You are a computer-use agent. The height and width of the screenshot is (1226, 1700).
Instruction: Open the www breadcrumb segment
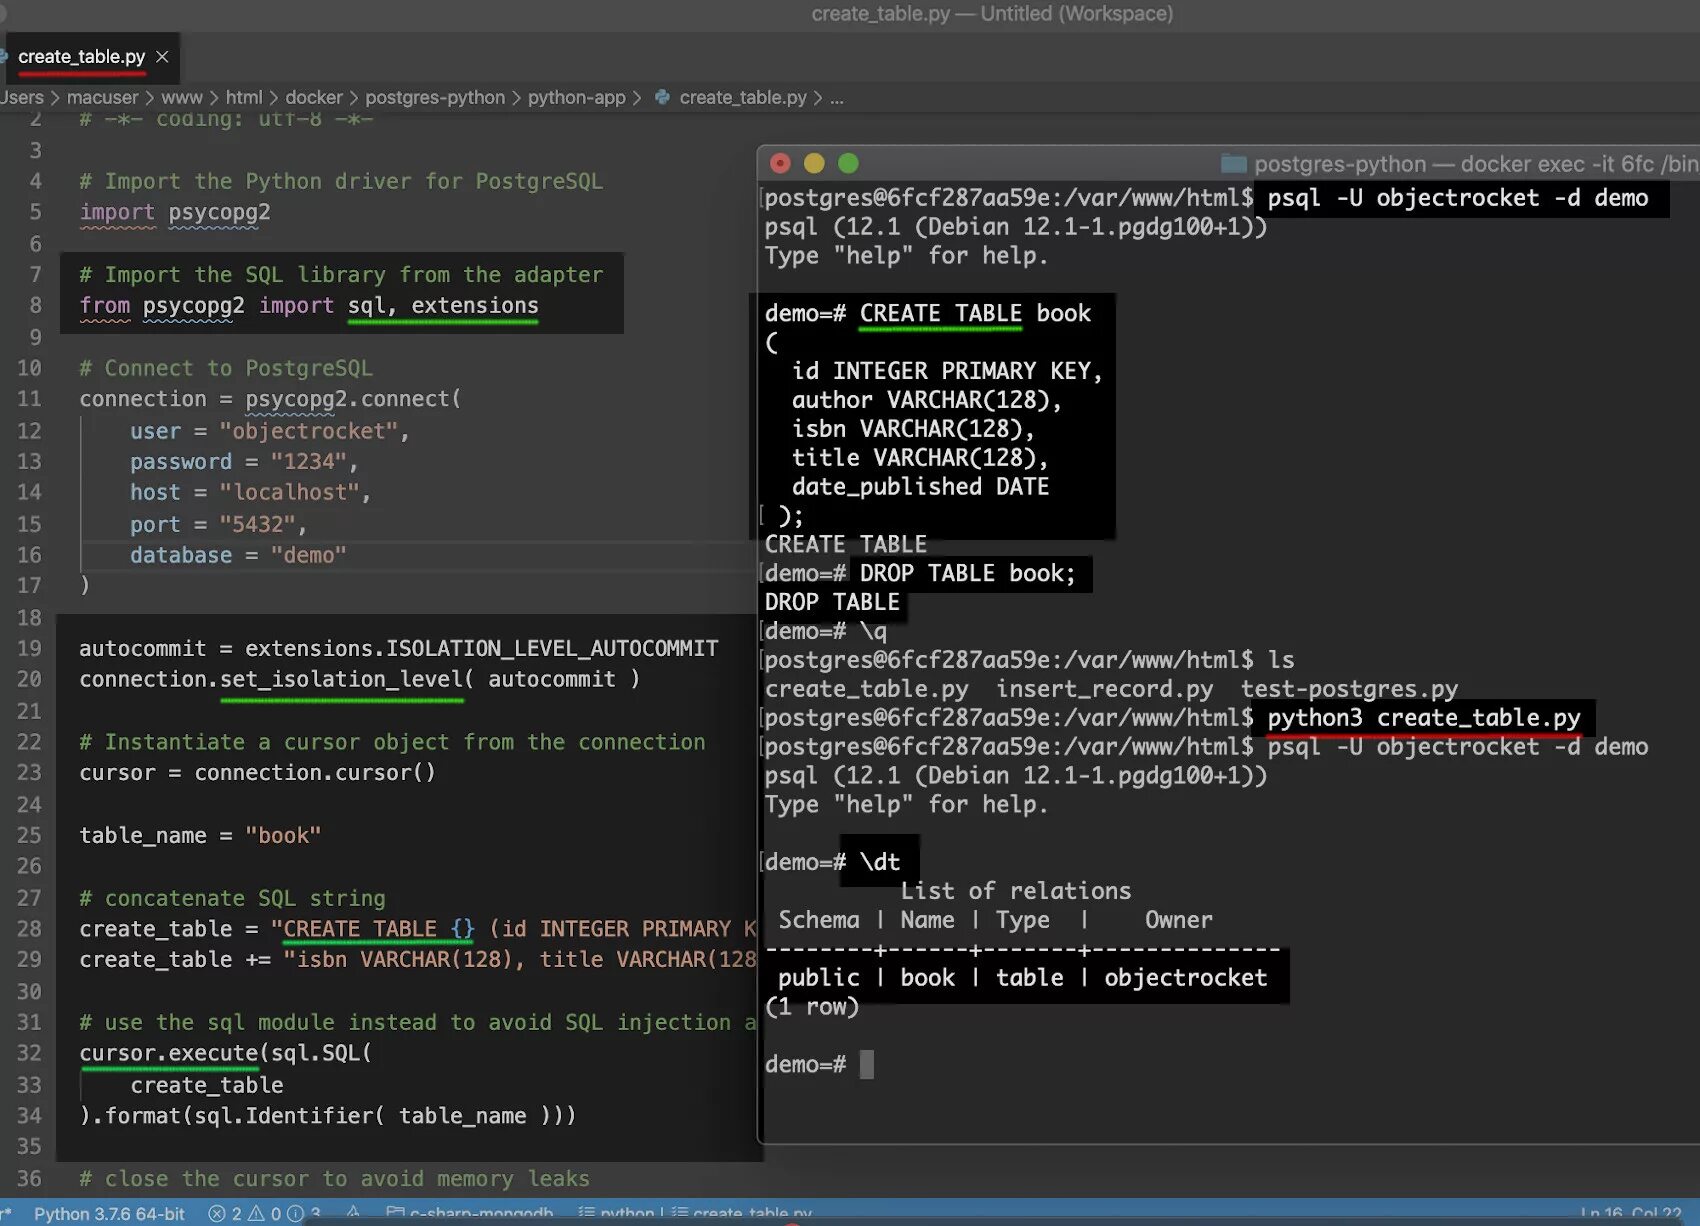click(181, 97)
